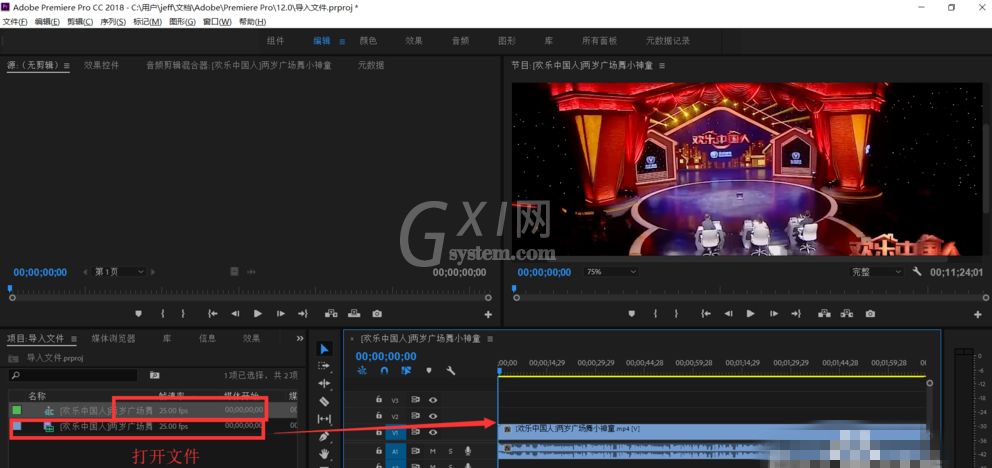The image size is (992, 468).
Task: Open Source panel 源 menu icon
Action: tap(66, 65)
